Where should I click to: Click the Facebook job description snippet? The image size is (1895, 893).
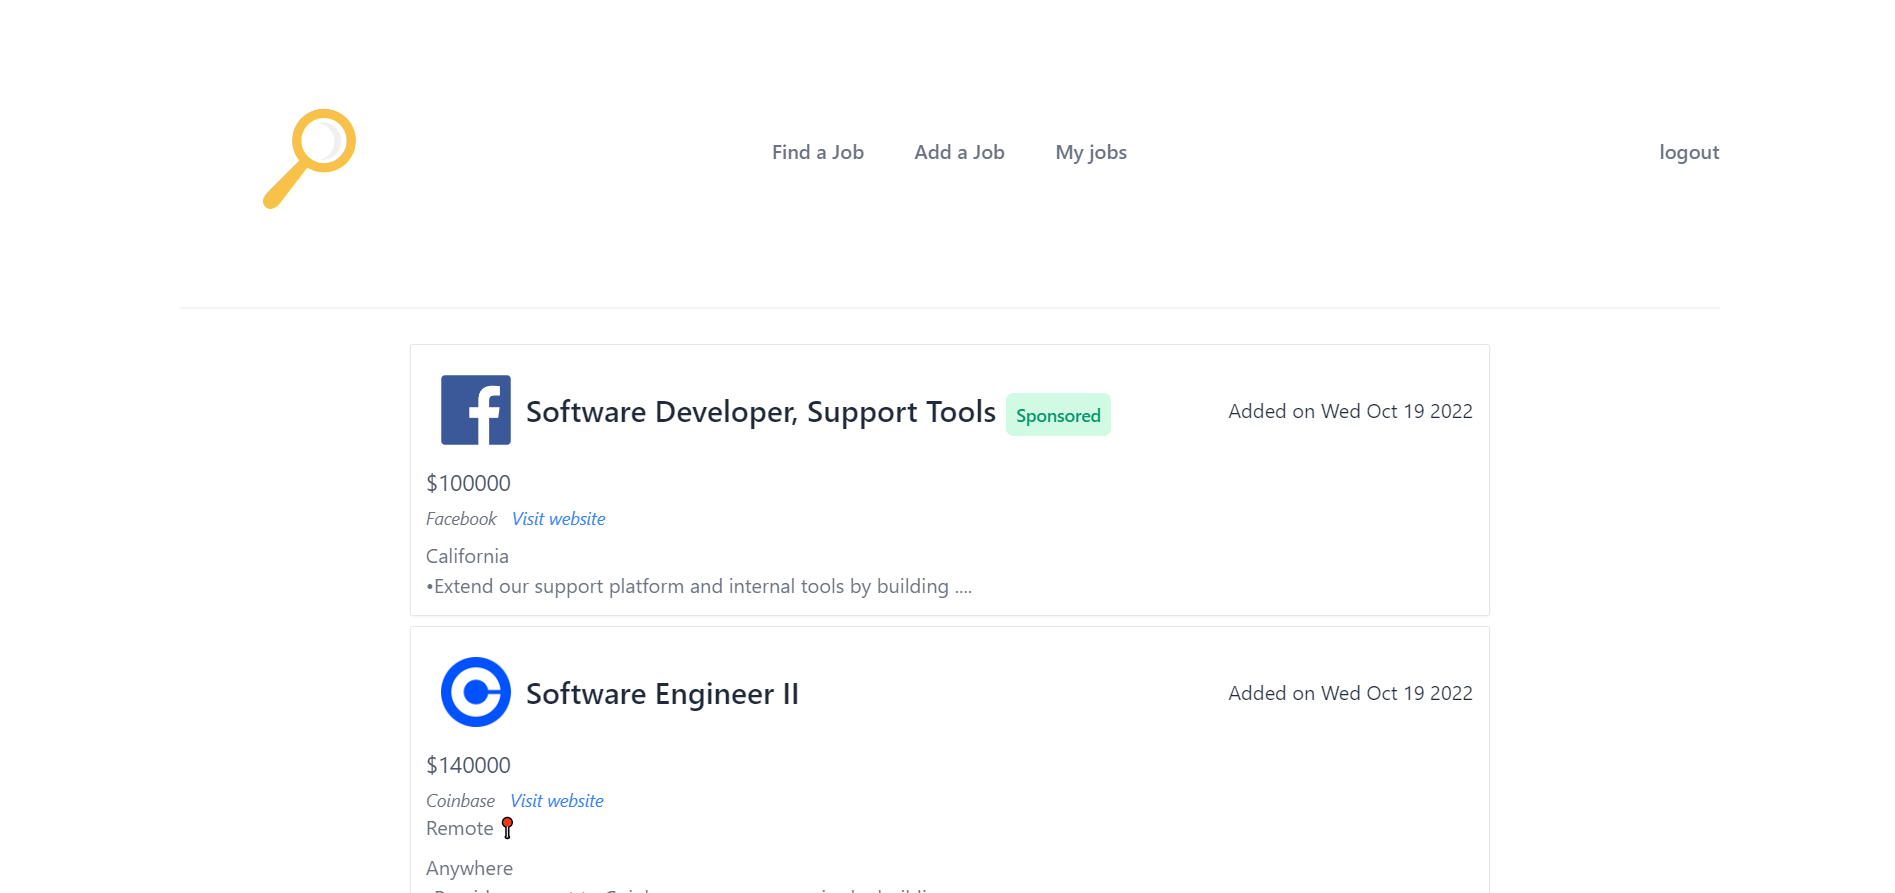point(698,587)
